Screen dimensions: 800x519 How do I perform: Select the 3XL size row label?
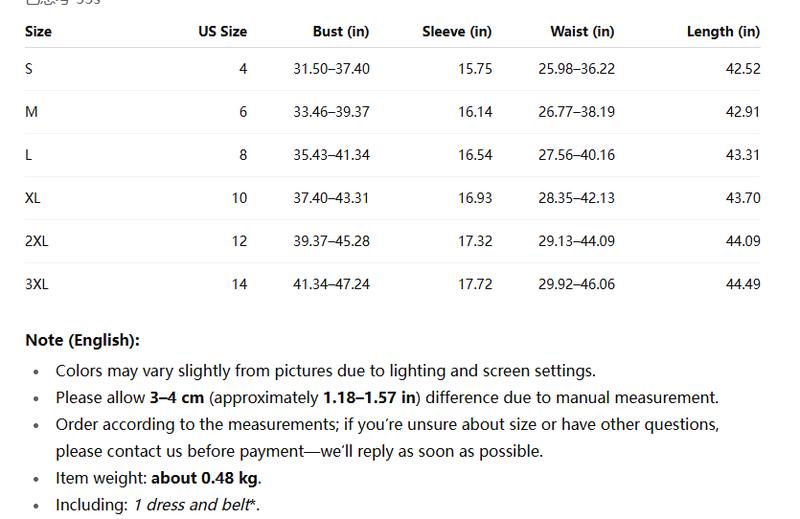[37, 284]
